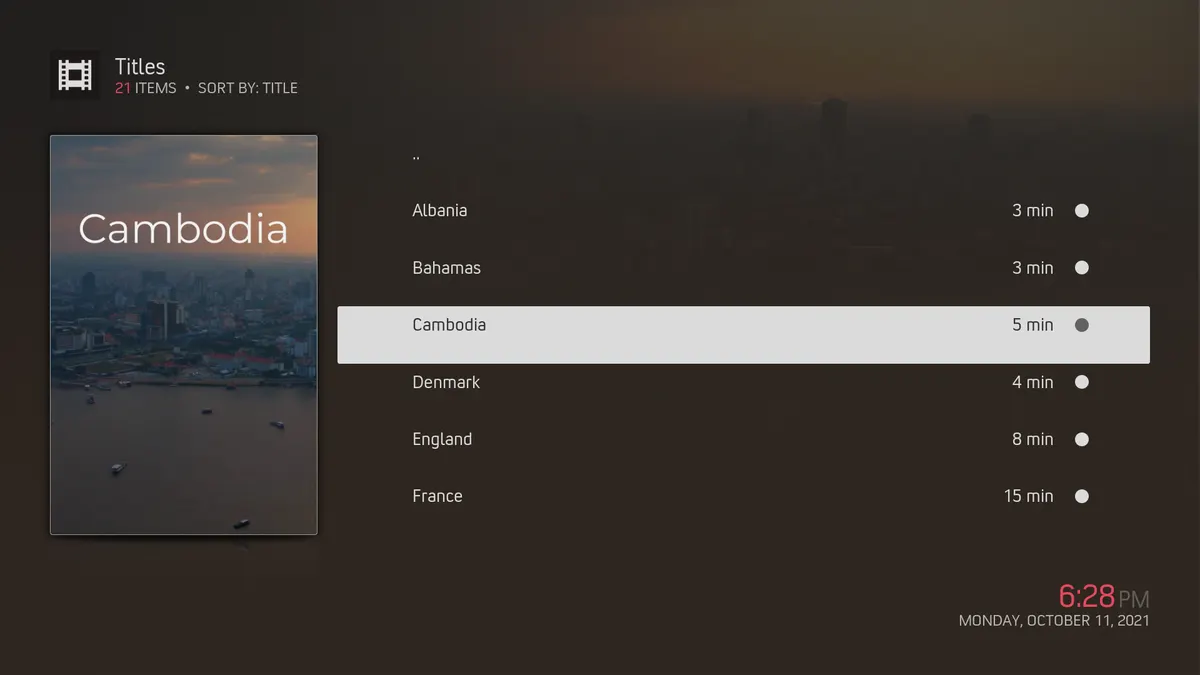Click the watched indicator next to France
Viewport: 1200px width, 675px height.
pyautogui.click(x=1081, y=496)
